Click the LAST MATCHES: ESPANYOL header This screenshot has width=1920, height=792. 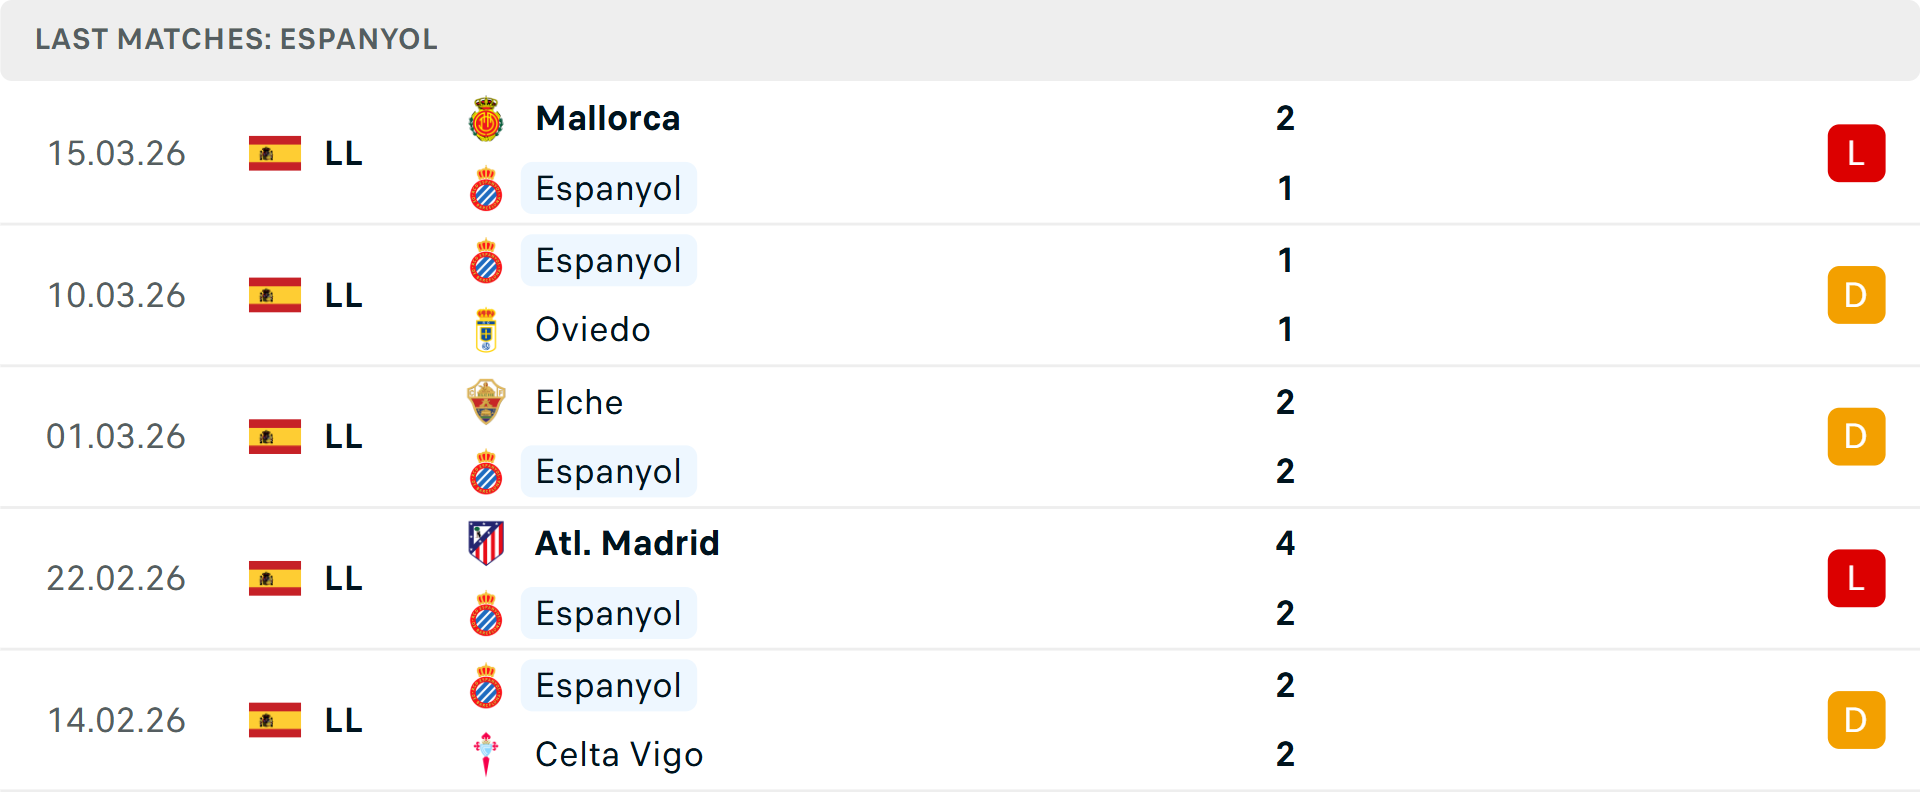pyautogui.click(x=236, y=40)
